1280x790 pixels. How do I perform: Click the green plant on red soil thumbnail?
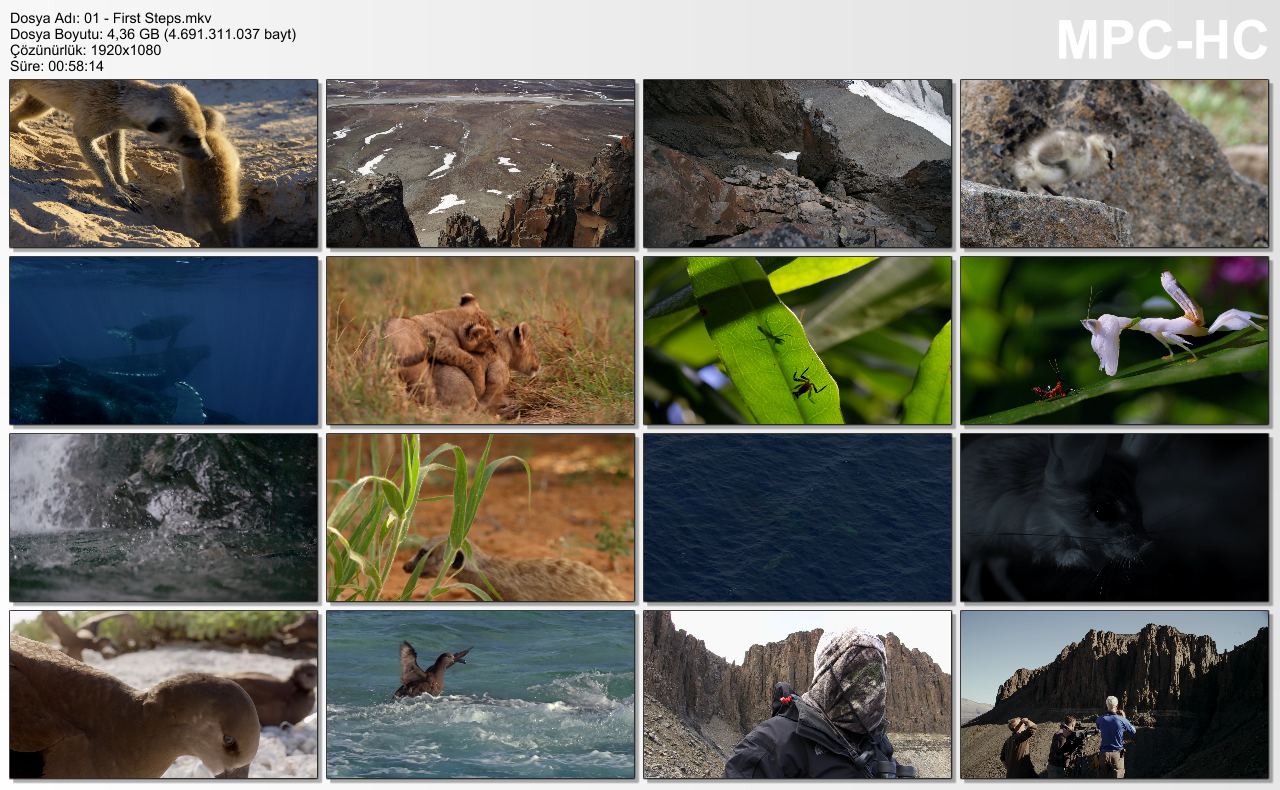point(480,517)
